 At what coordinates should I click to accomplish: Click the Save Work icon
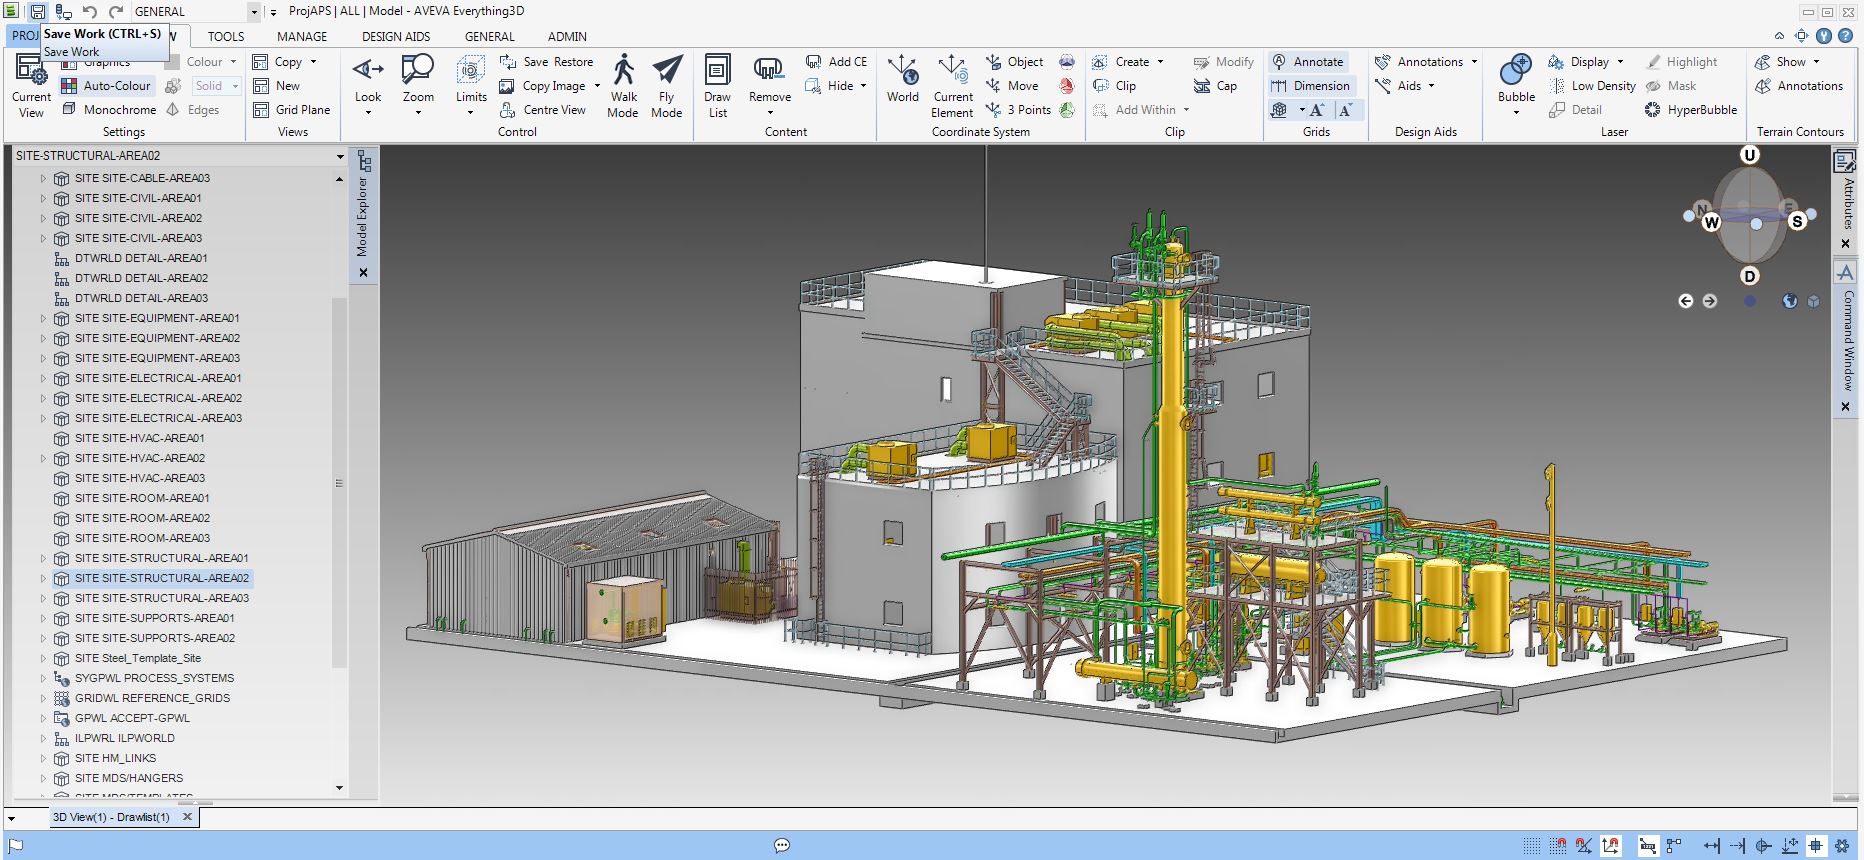[x=37, y=12]
